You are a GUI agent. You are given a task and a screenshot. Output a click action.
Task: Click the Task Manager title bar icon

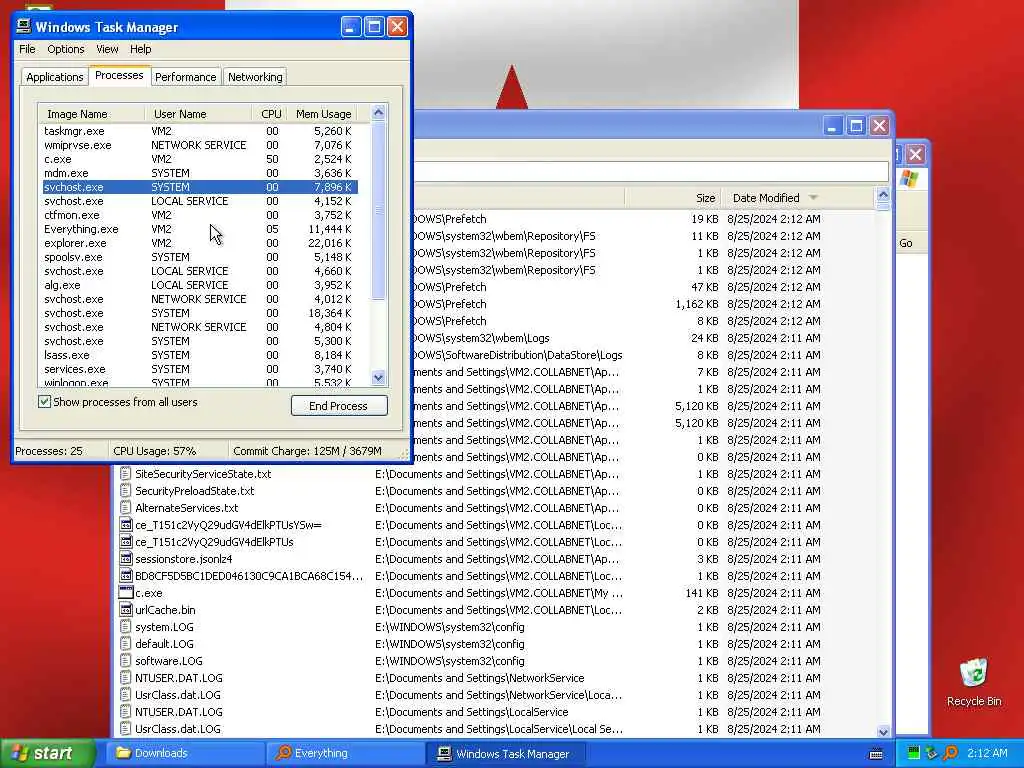[24, 26]
